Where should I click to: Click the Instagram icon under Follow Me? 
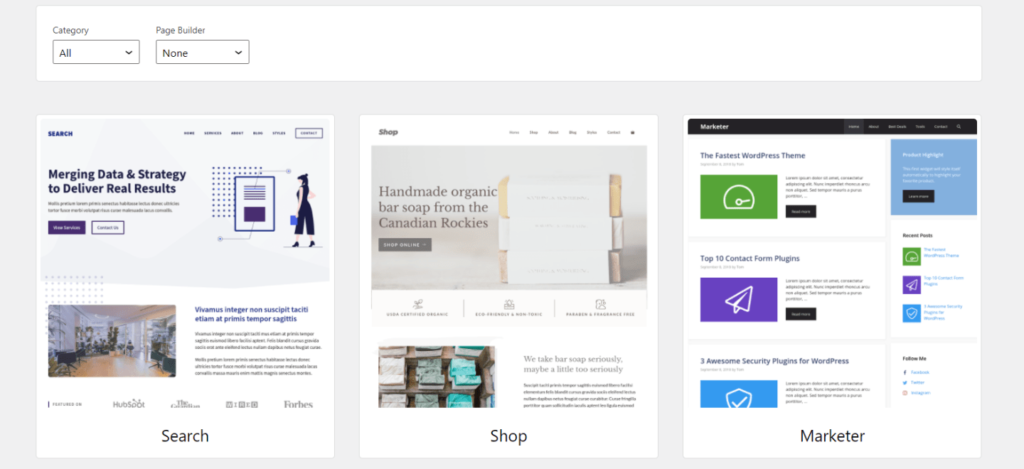pyautogui.click(x=905, y=393)
